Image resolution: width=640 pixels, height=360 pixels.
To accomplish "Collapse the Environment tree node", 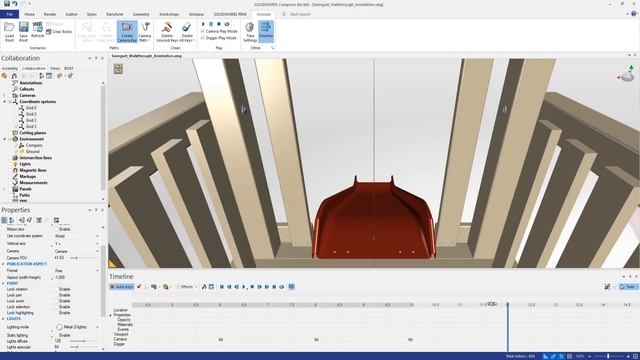I will (x=5, y=139).
